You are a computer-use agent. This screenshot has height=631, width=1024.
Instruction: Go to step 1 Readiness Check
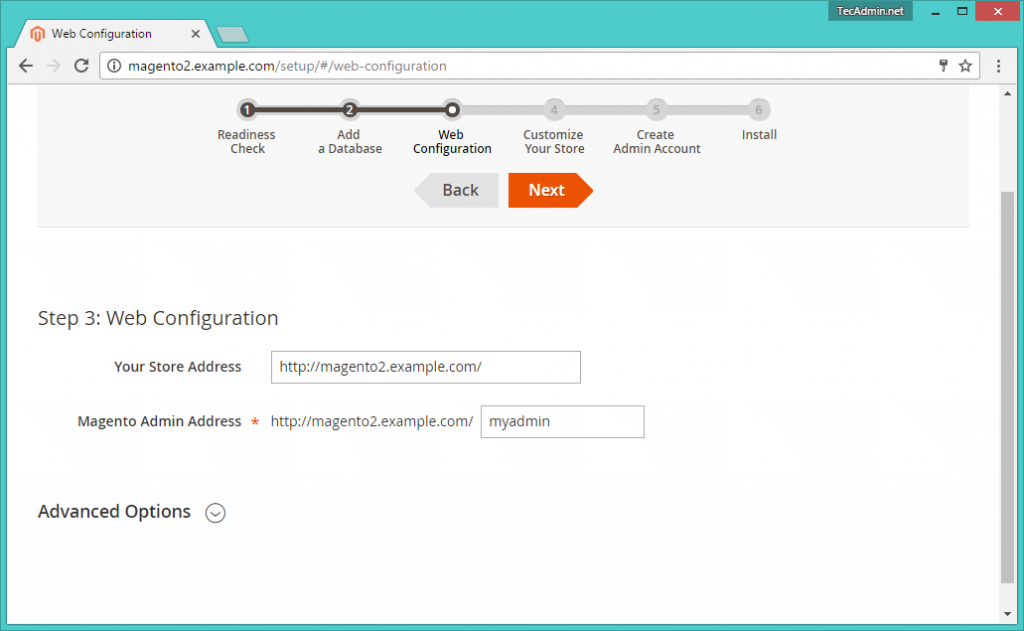(x=247, y=110)
